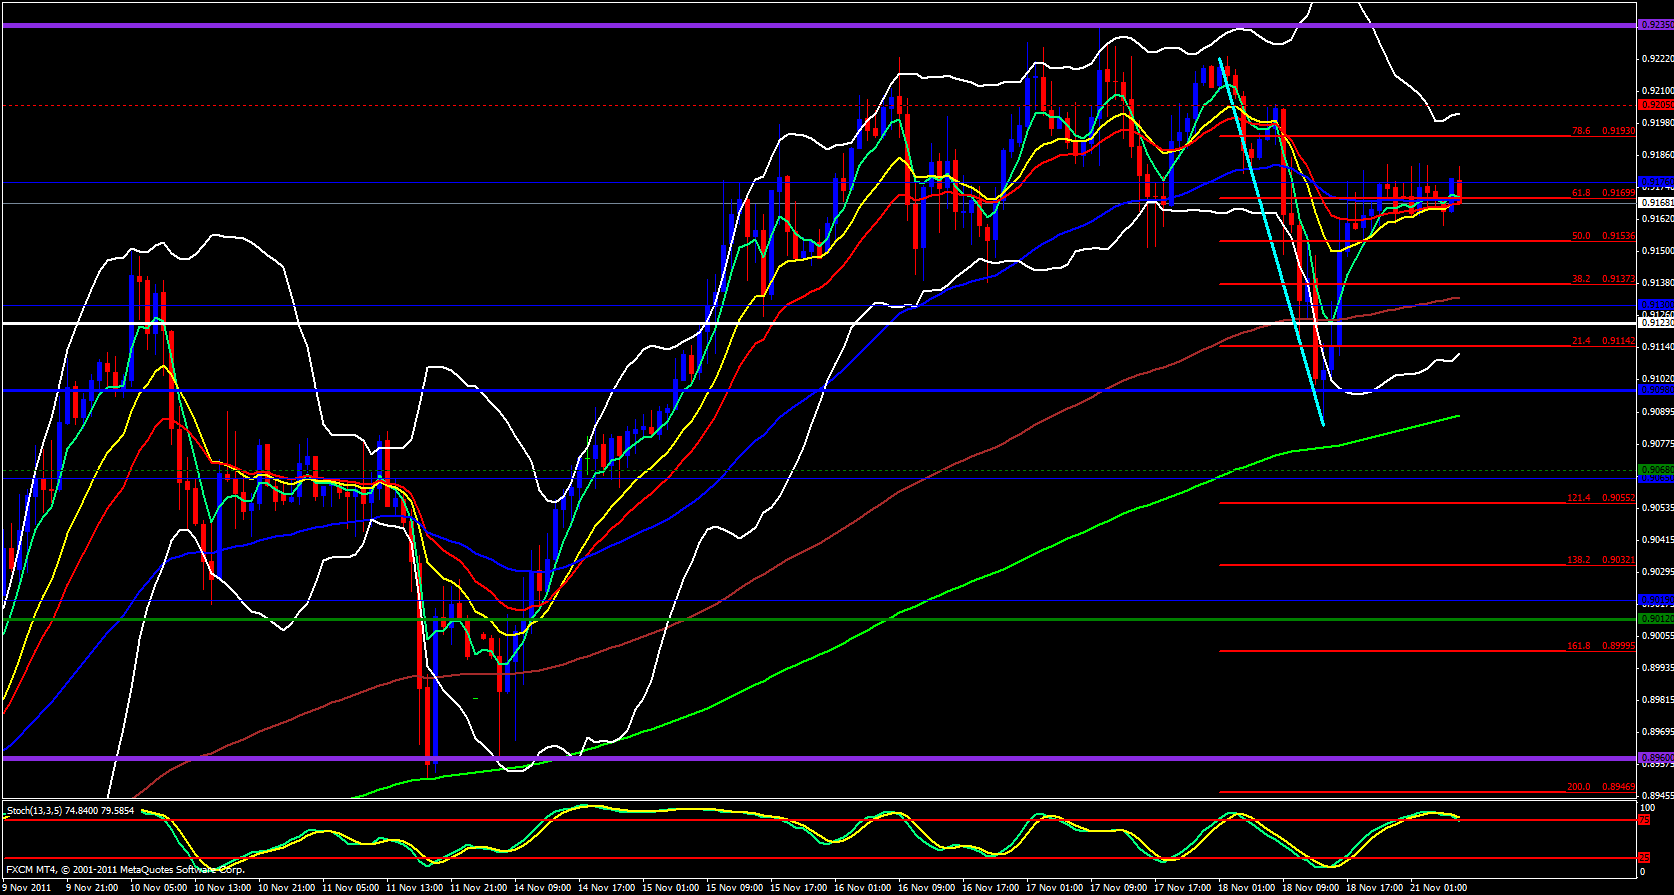Click the stochastic 25 level marker
This screenshot has height=895, width=1674.
[x=1643, y=858]
